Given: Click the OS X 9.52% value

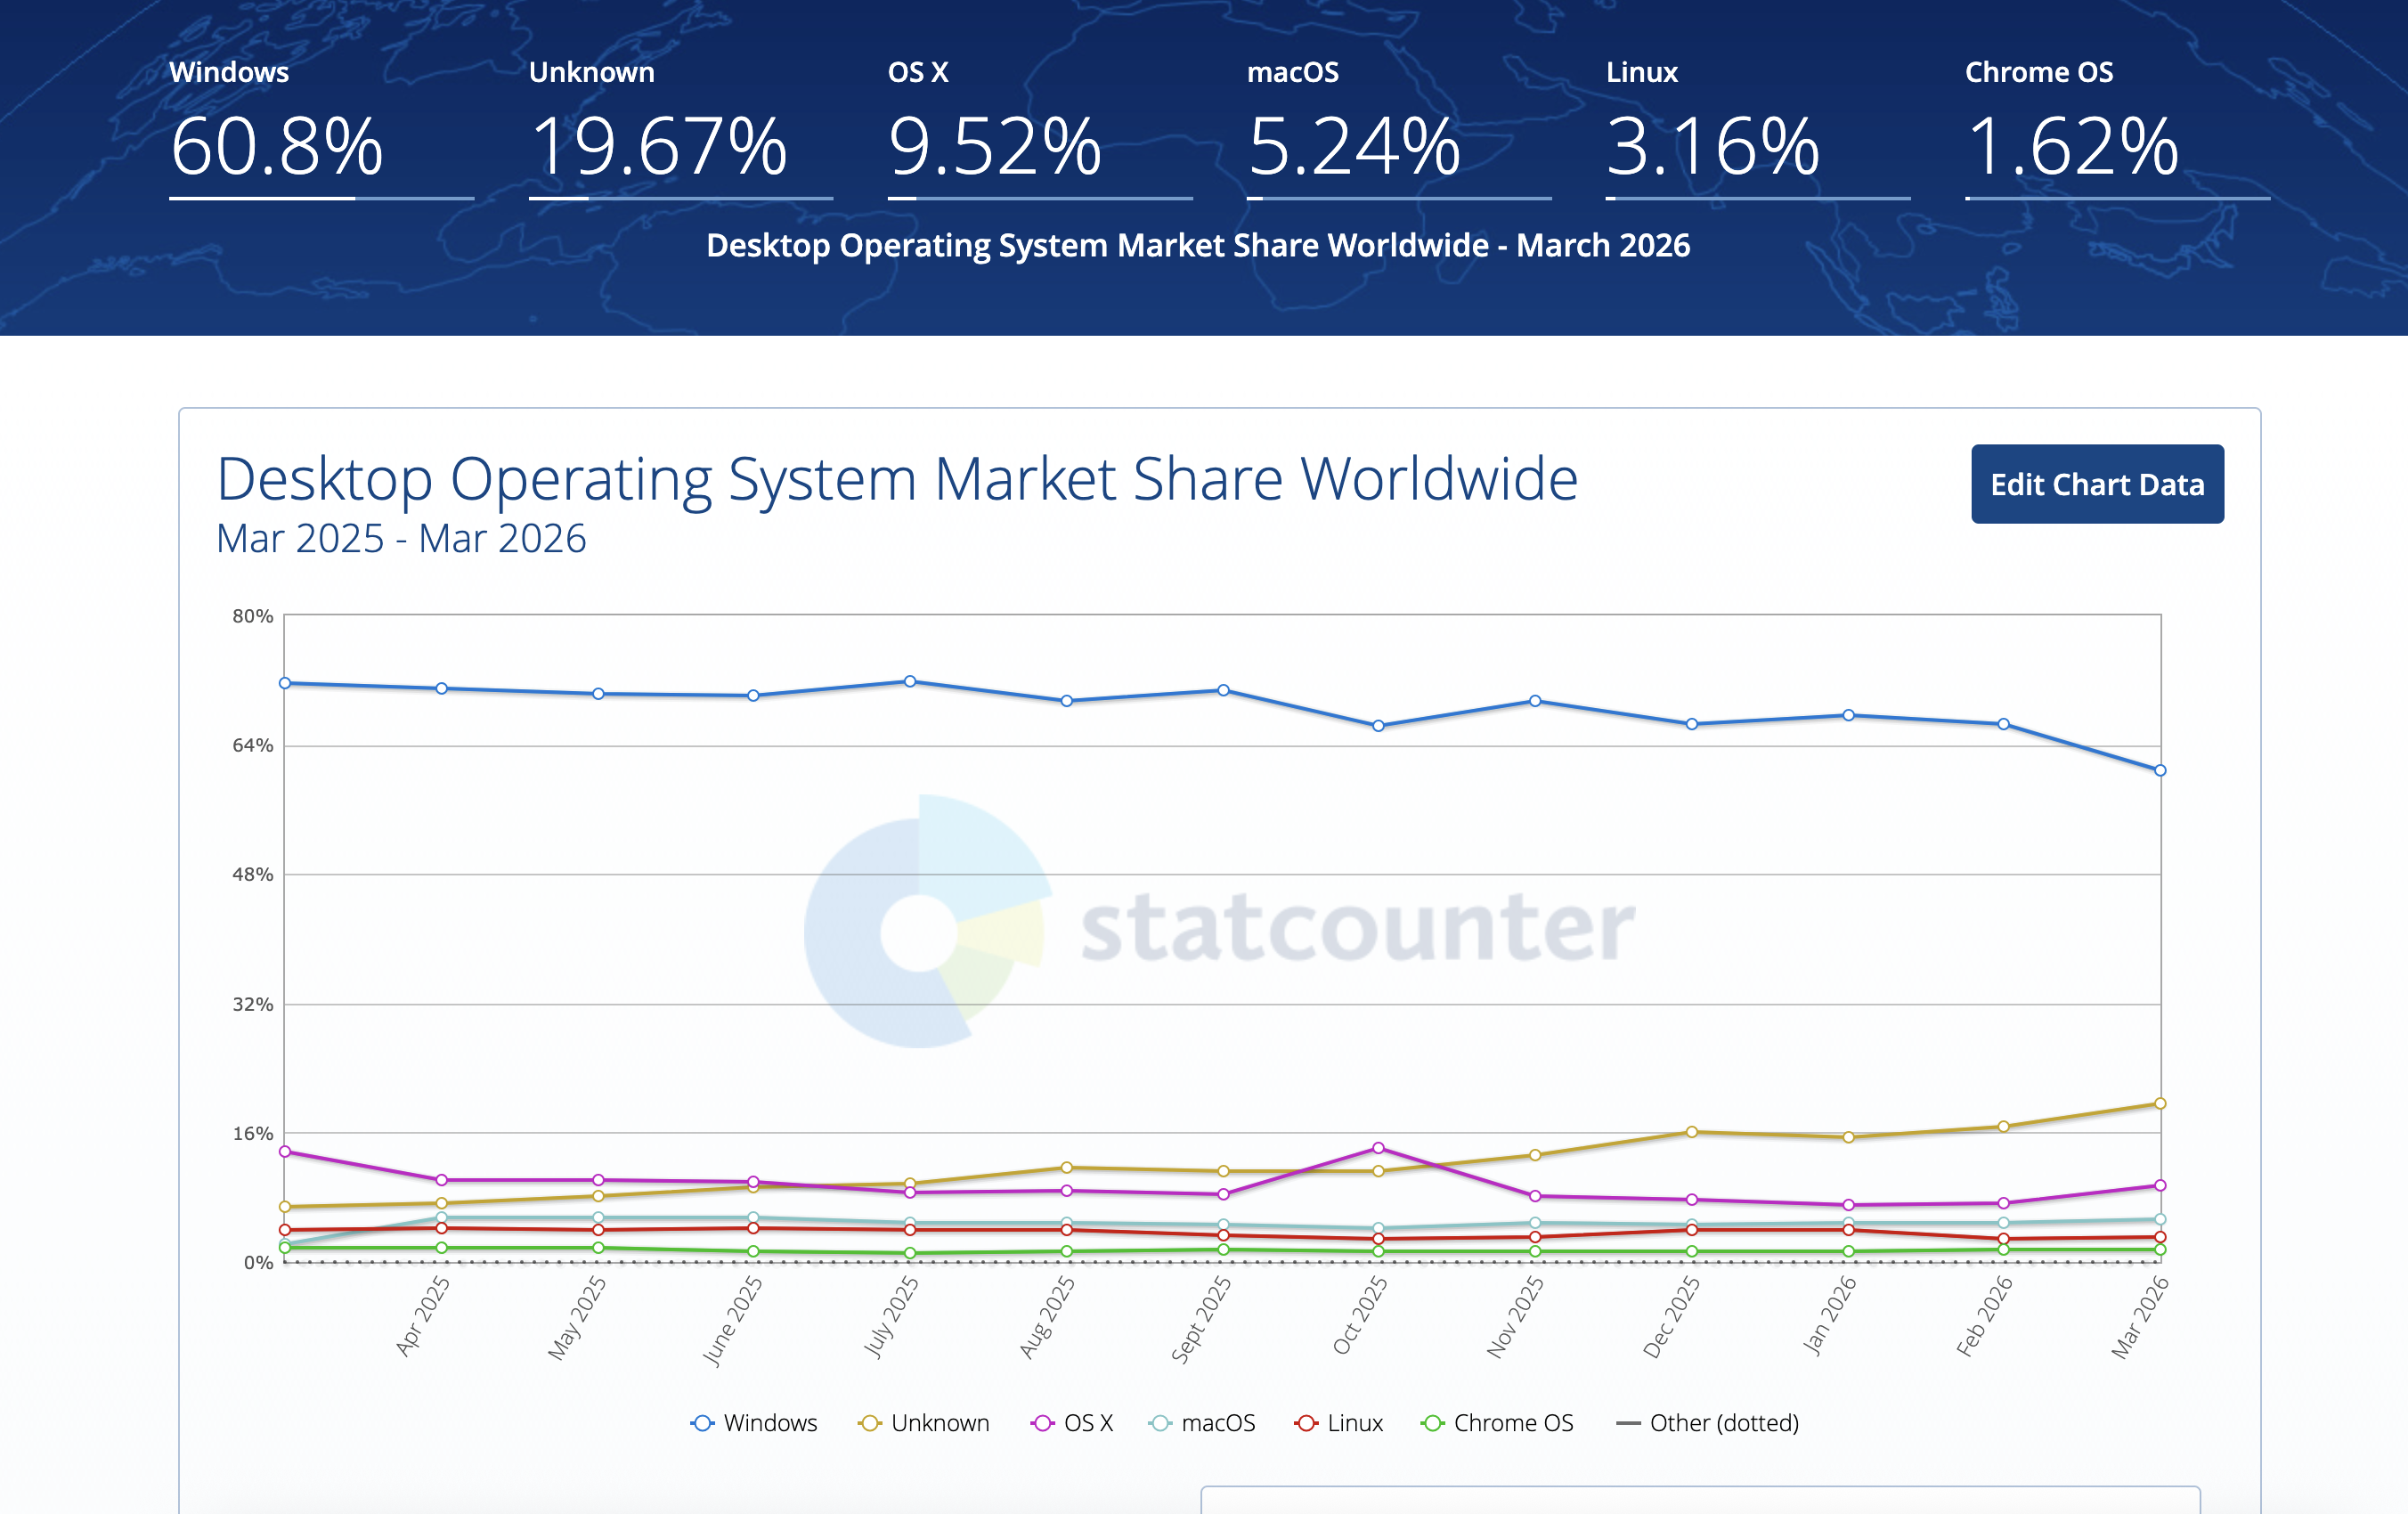Looking at the screenshot, I should (995, 147).
